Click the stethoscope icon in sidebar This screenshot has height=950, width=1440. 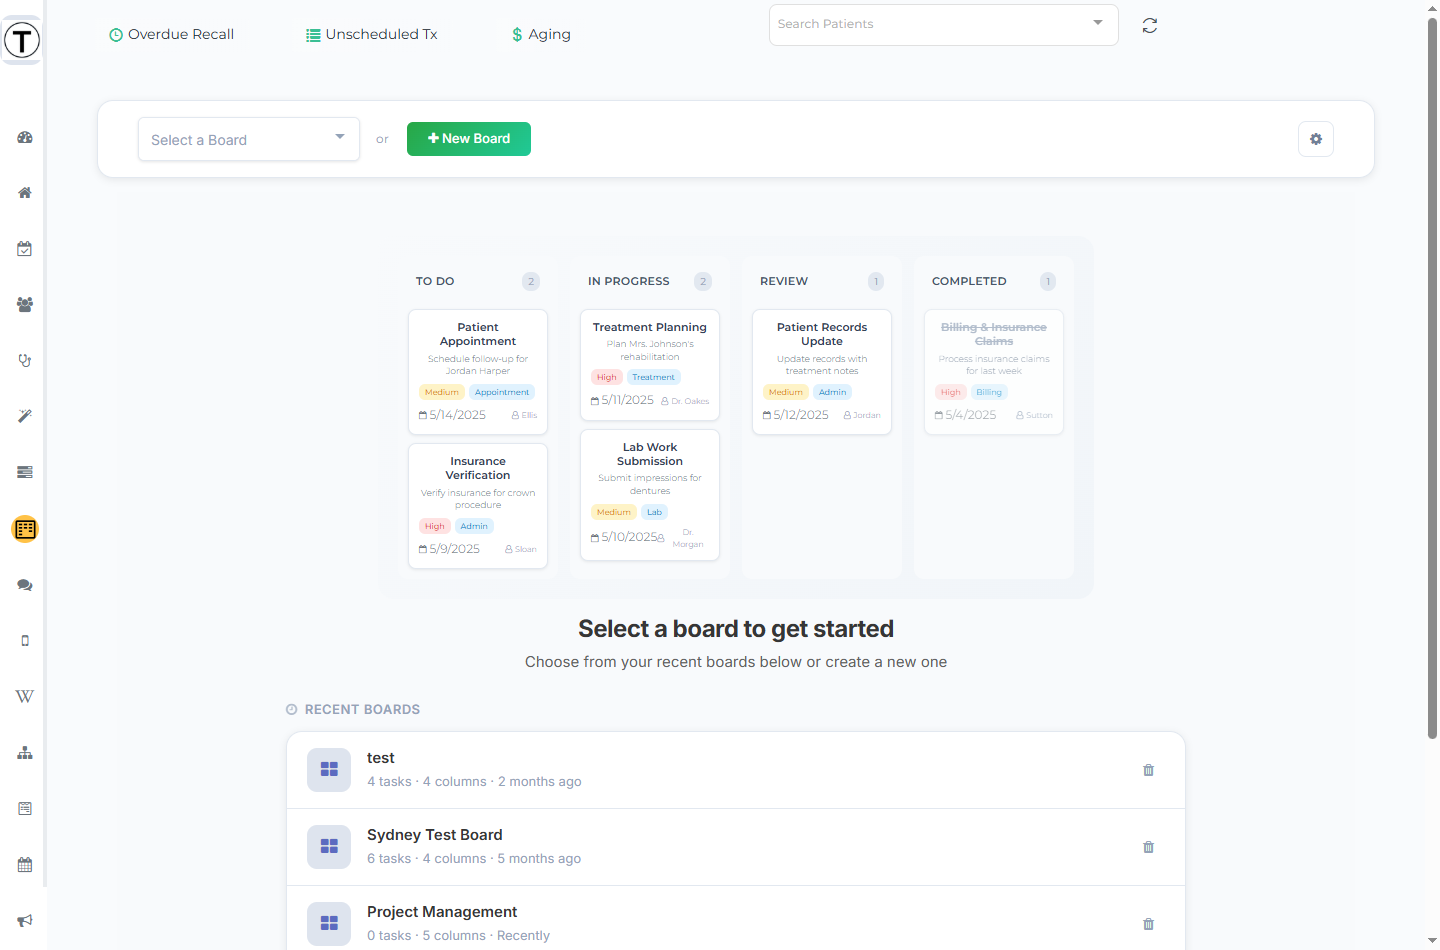tap(25, 361)
